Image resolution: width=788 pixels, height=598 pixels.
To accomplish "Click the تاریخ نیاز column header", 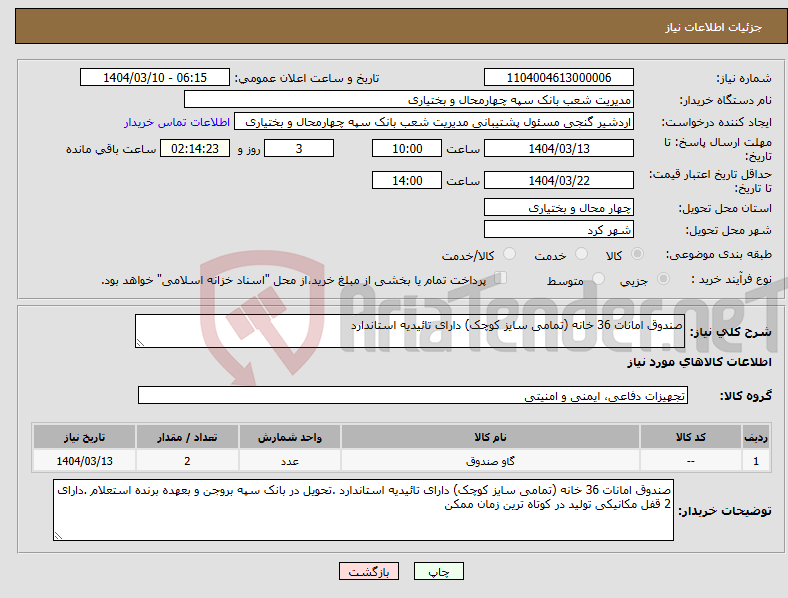I will 84,437.
